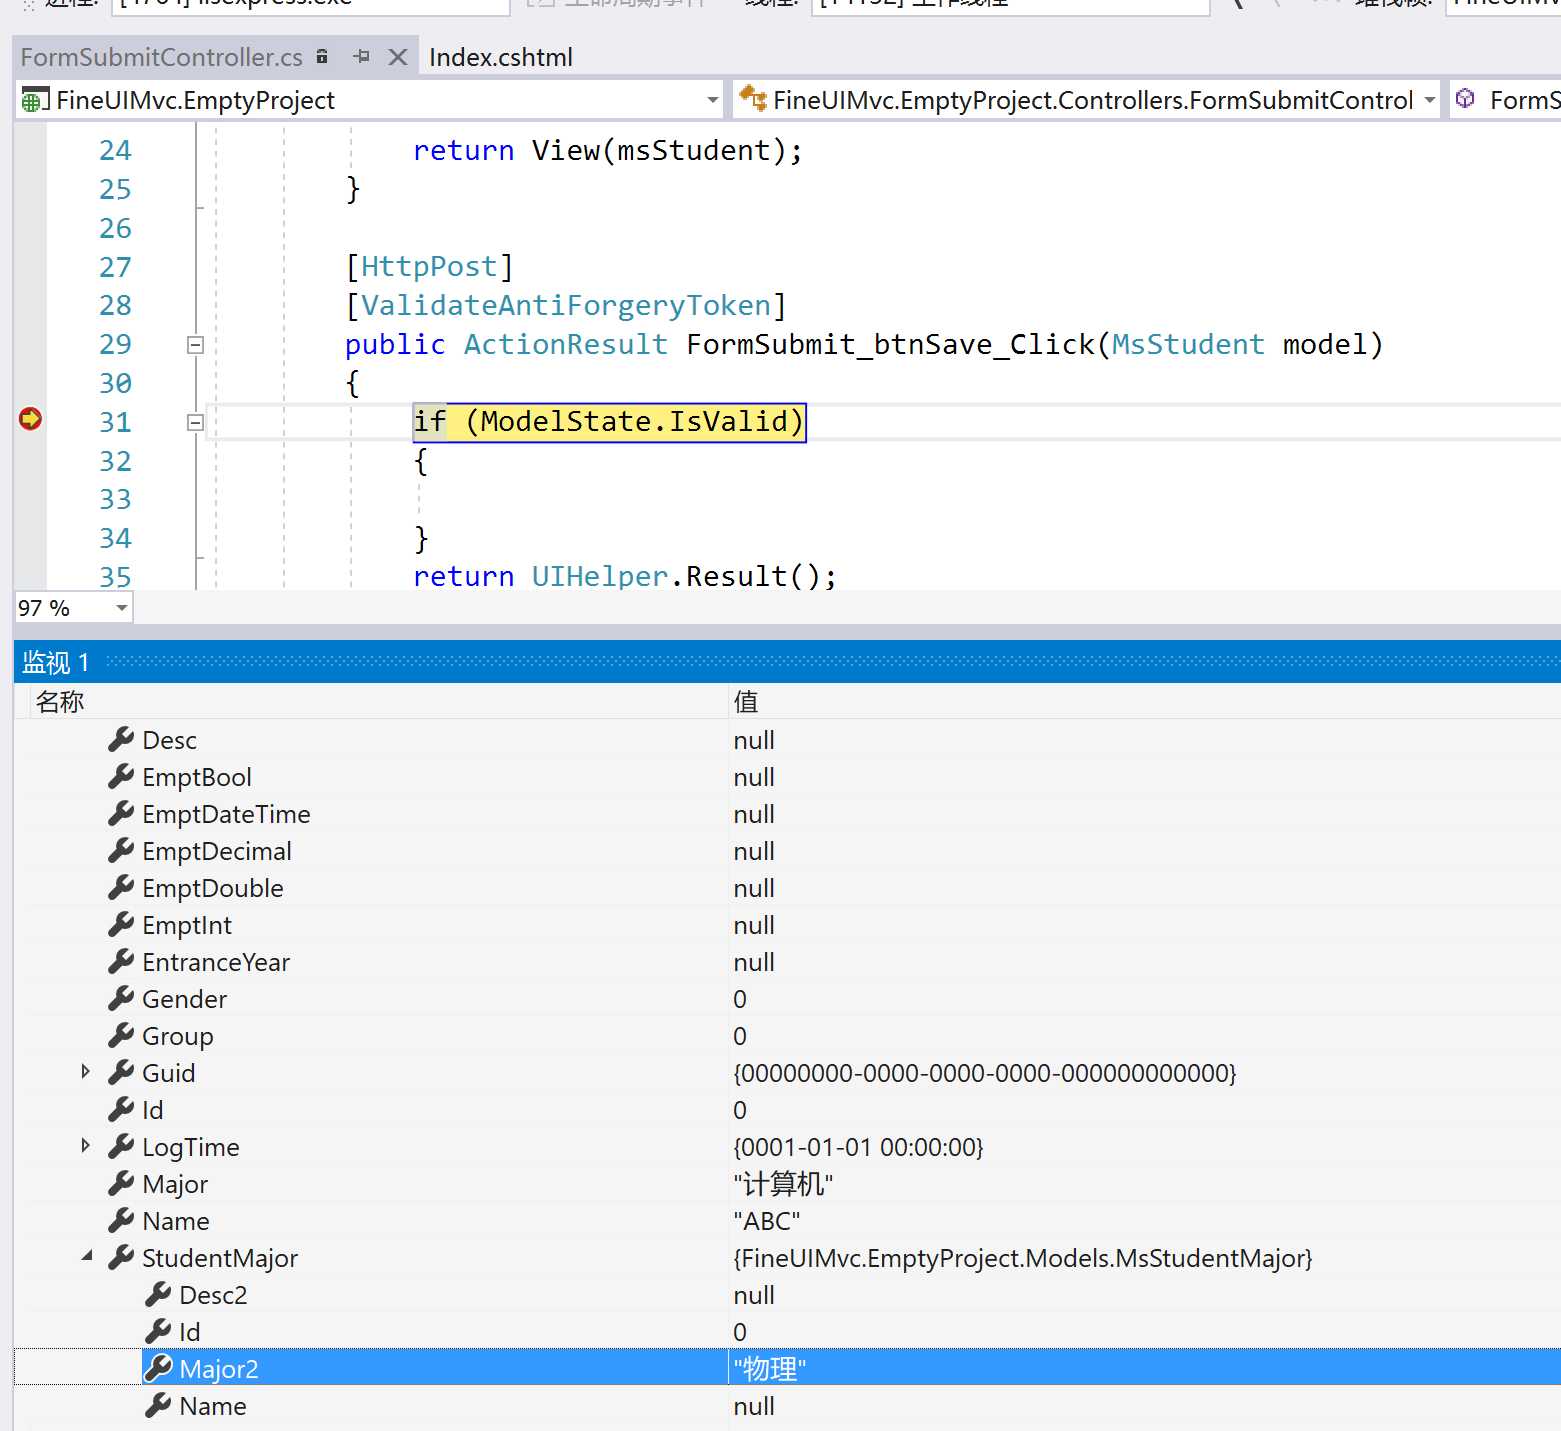This screenshot has width=1561, height=1431.
Task: Click ValidateAntiForgeryToken on line 28
Action: (x=566, y=306)
